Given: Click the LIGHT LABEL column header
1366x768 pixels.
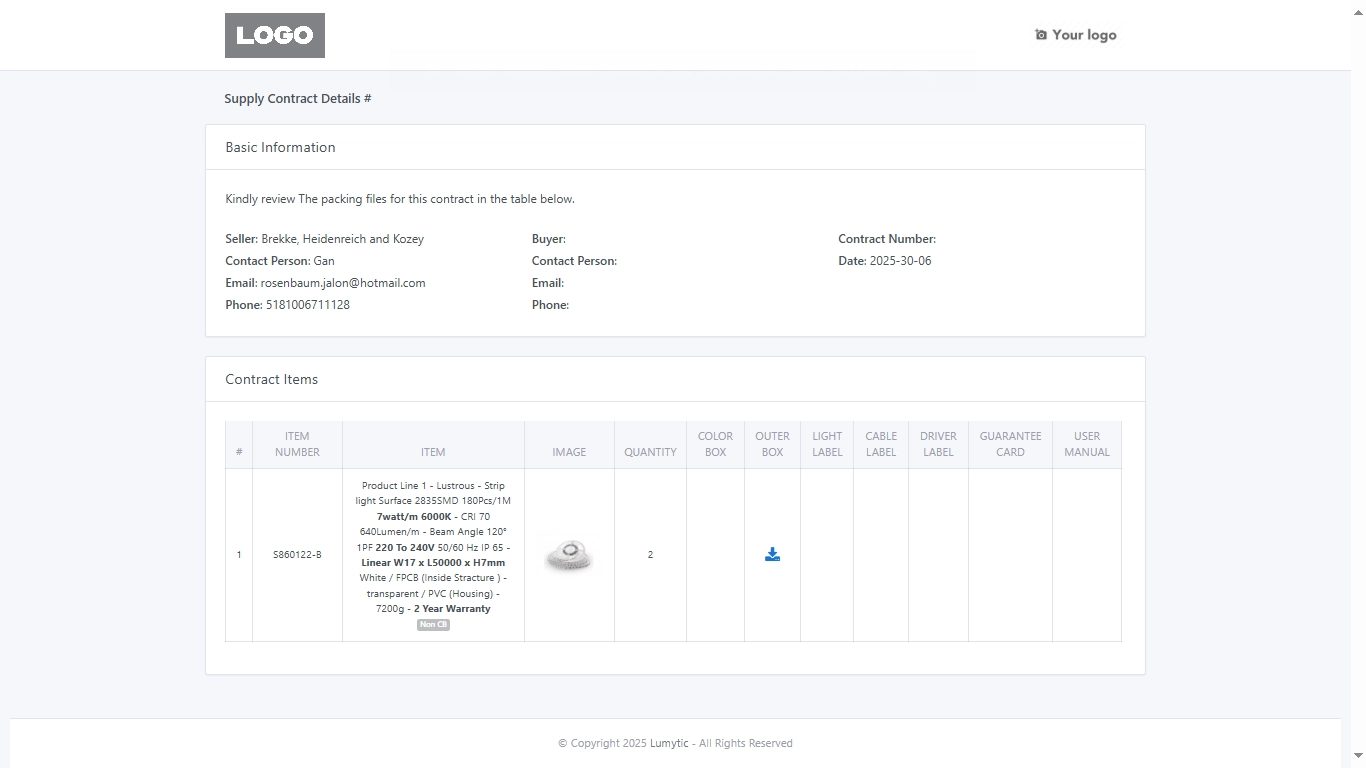Looking at the screenshot, I should point(827,444).
